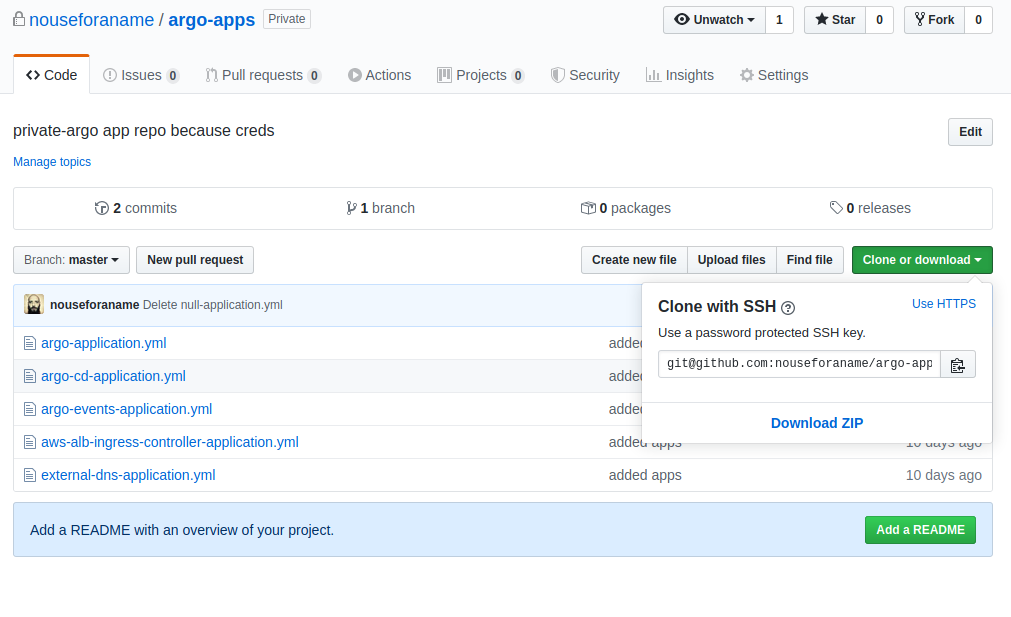Click the file icon beside argo-cd-application.yml
This screenshot has height=617, width=1011.
coord(30,376)
